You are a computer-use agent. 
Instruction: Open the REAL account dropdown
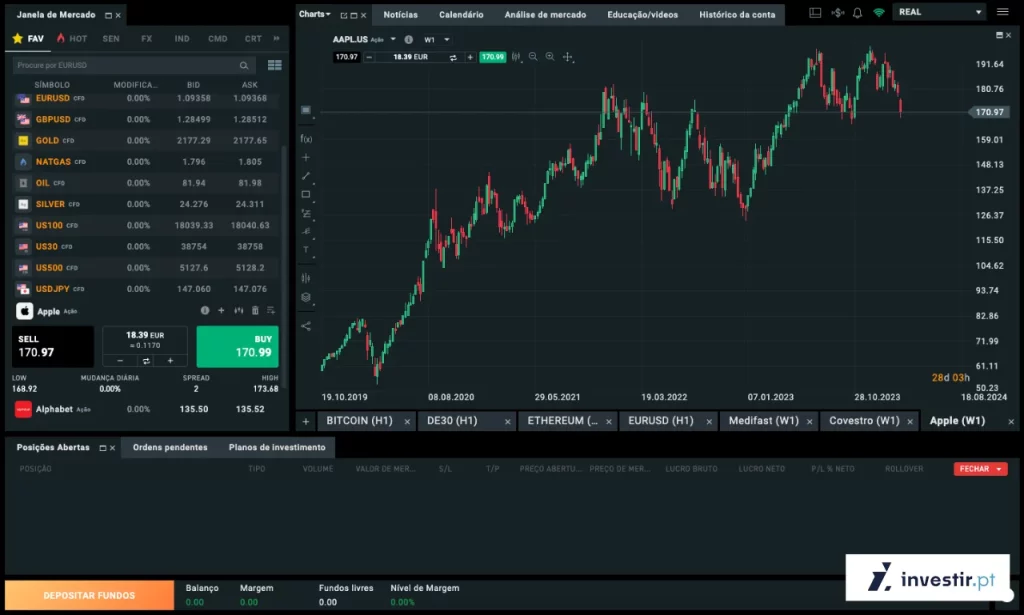(x=939, y=12)
